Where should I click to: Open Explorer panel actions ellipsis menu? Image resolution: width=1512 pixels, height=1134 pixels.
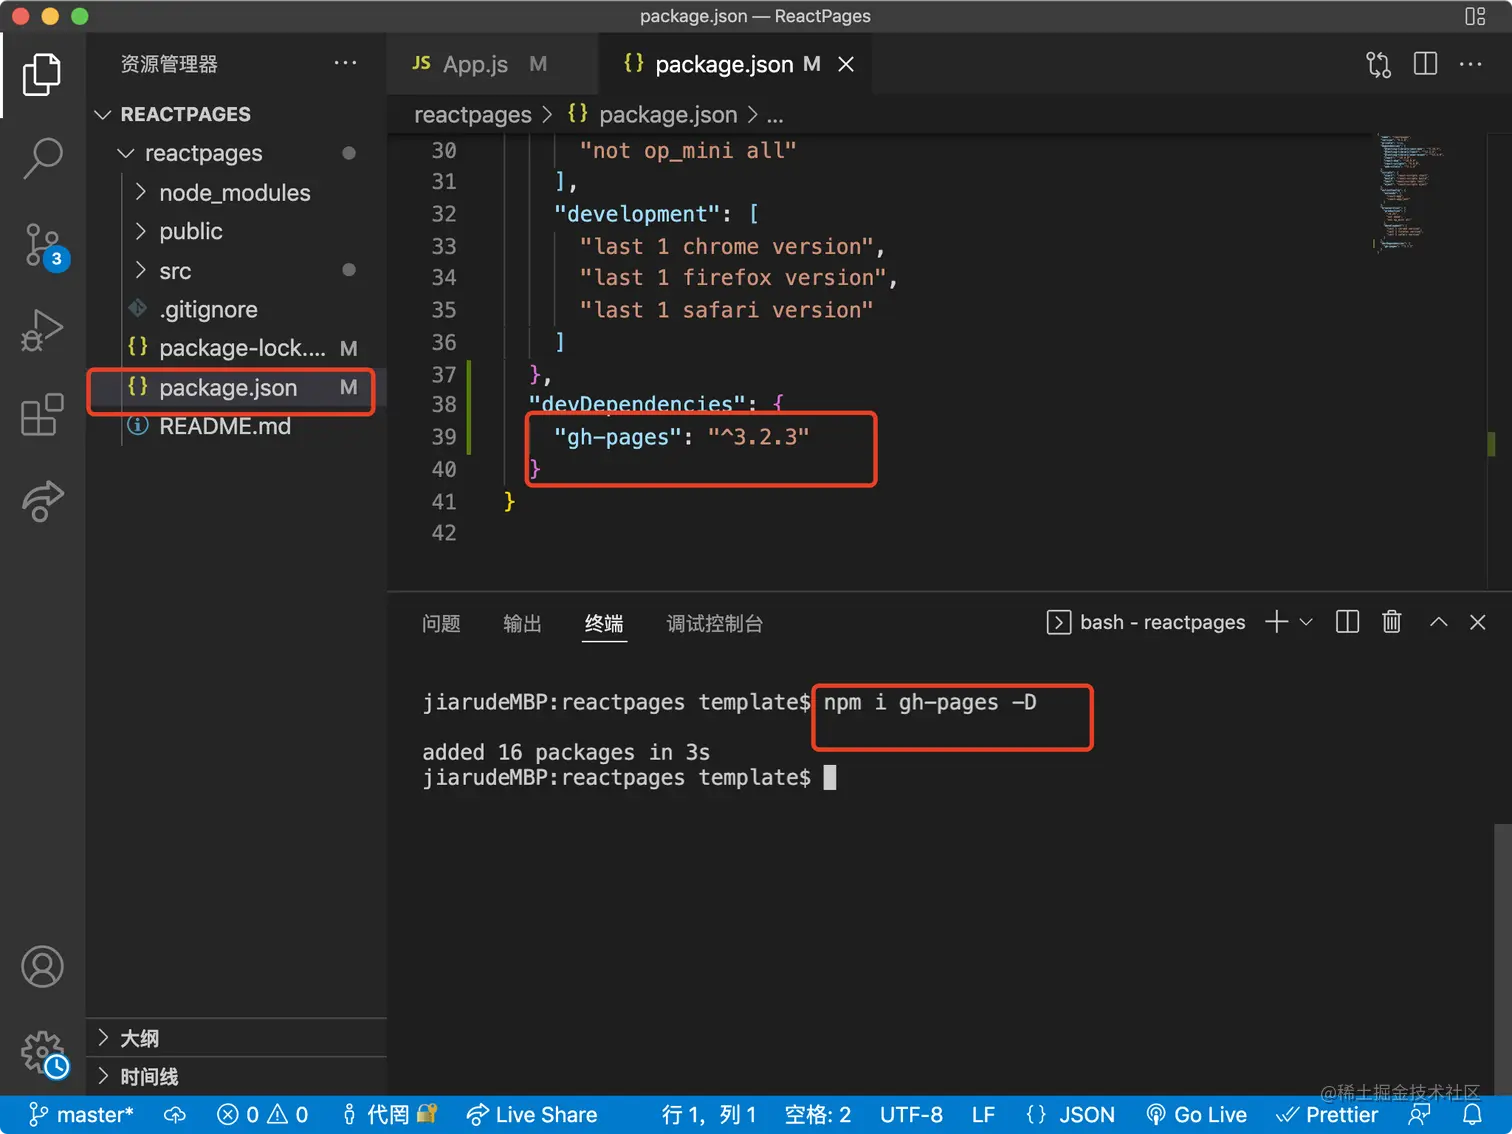(x=345, y=63)
